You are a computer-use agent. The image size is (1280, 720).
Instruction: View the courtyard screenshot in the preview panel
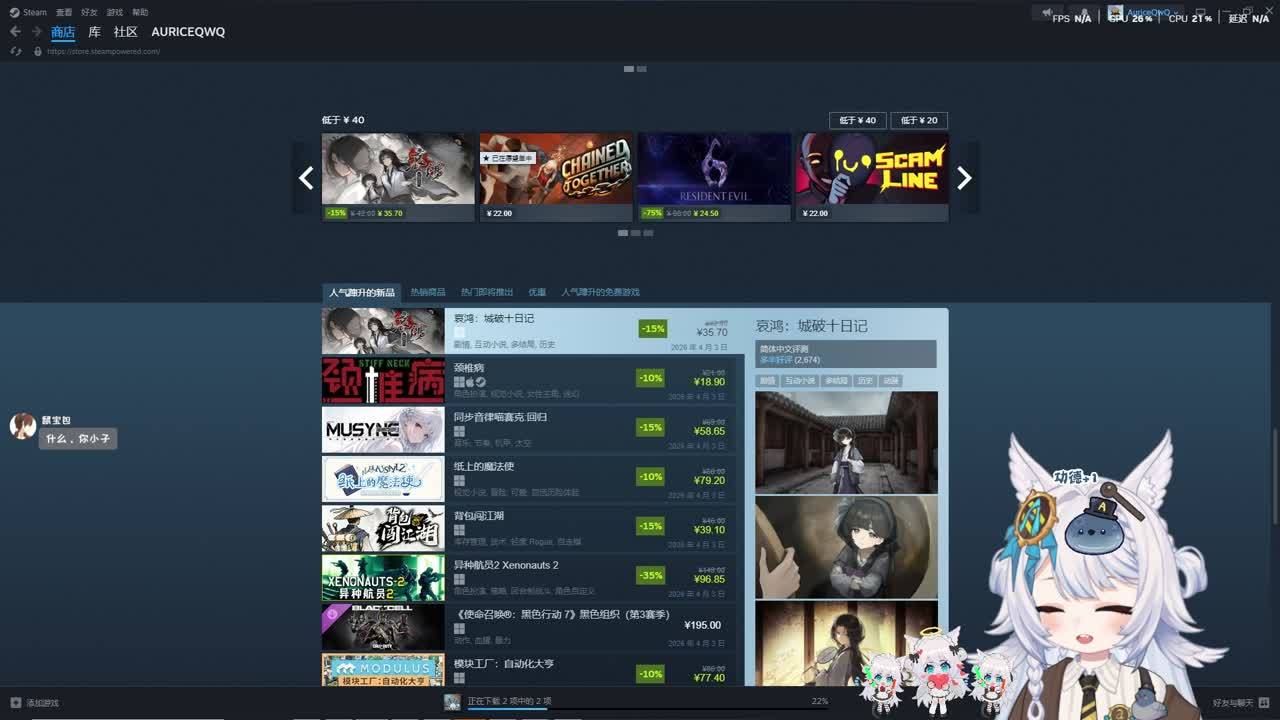tap(847, 442)
